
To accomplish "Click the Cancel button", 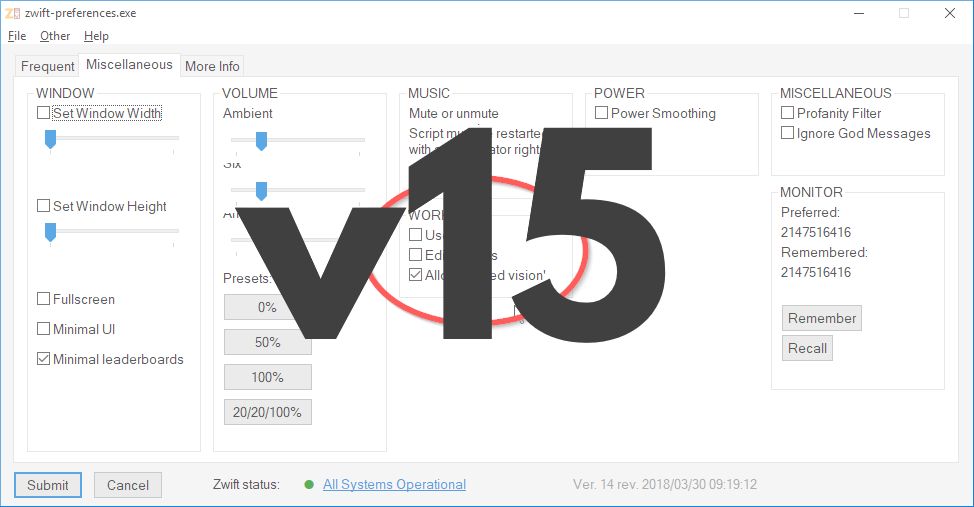I will (x=128, y=485).
